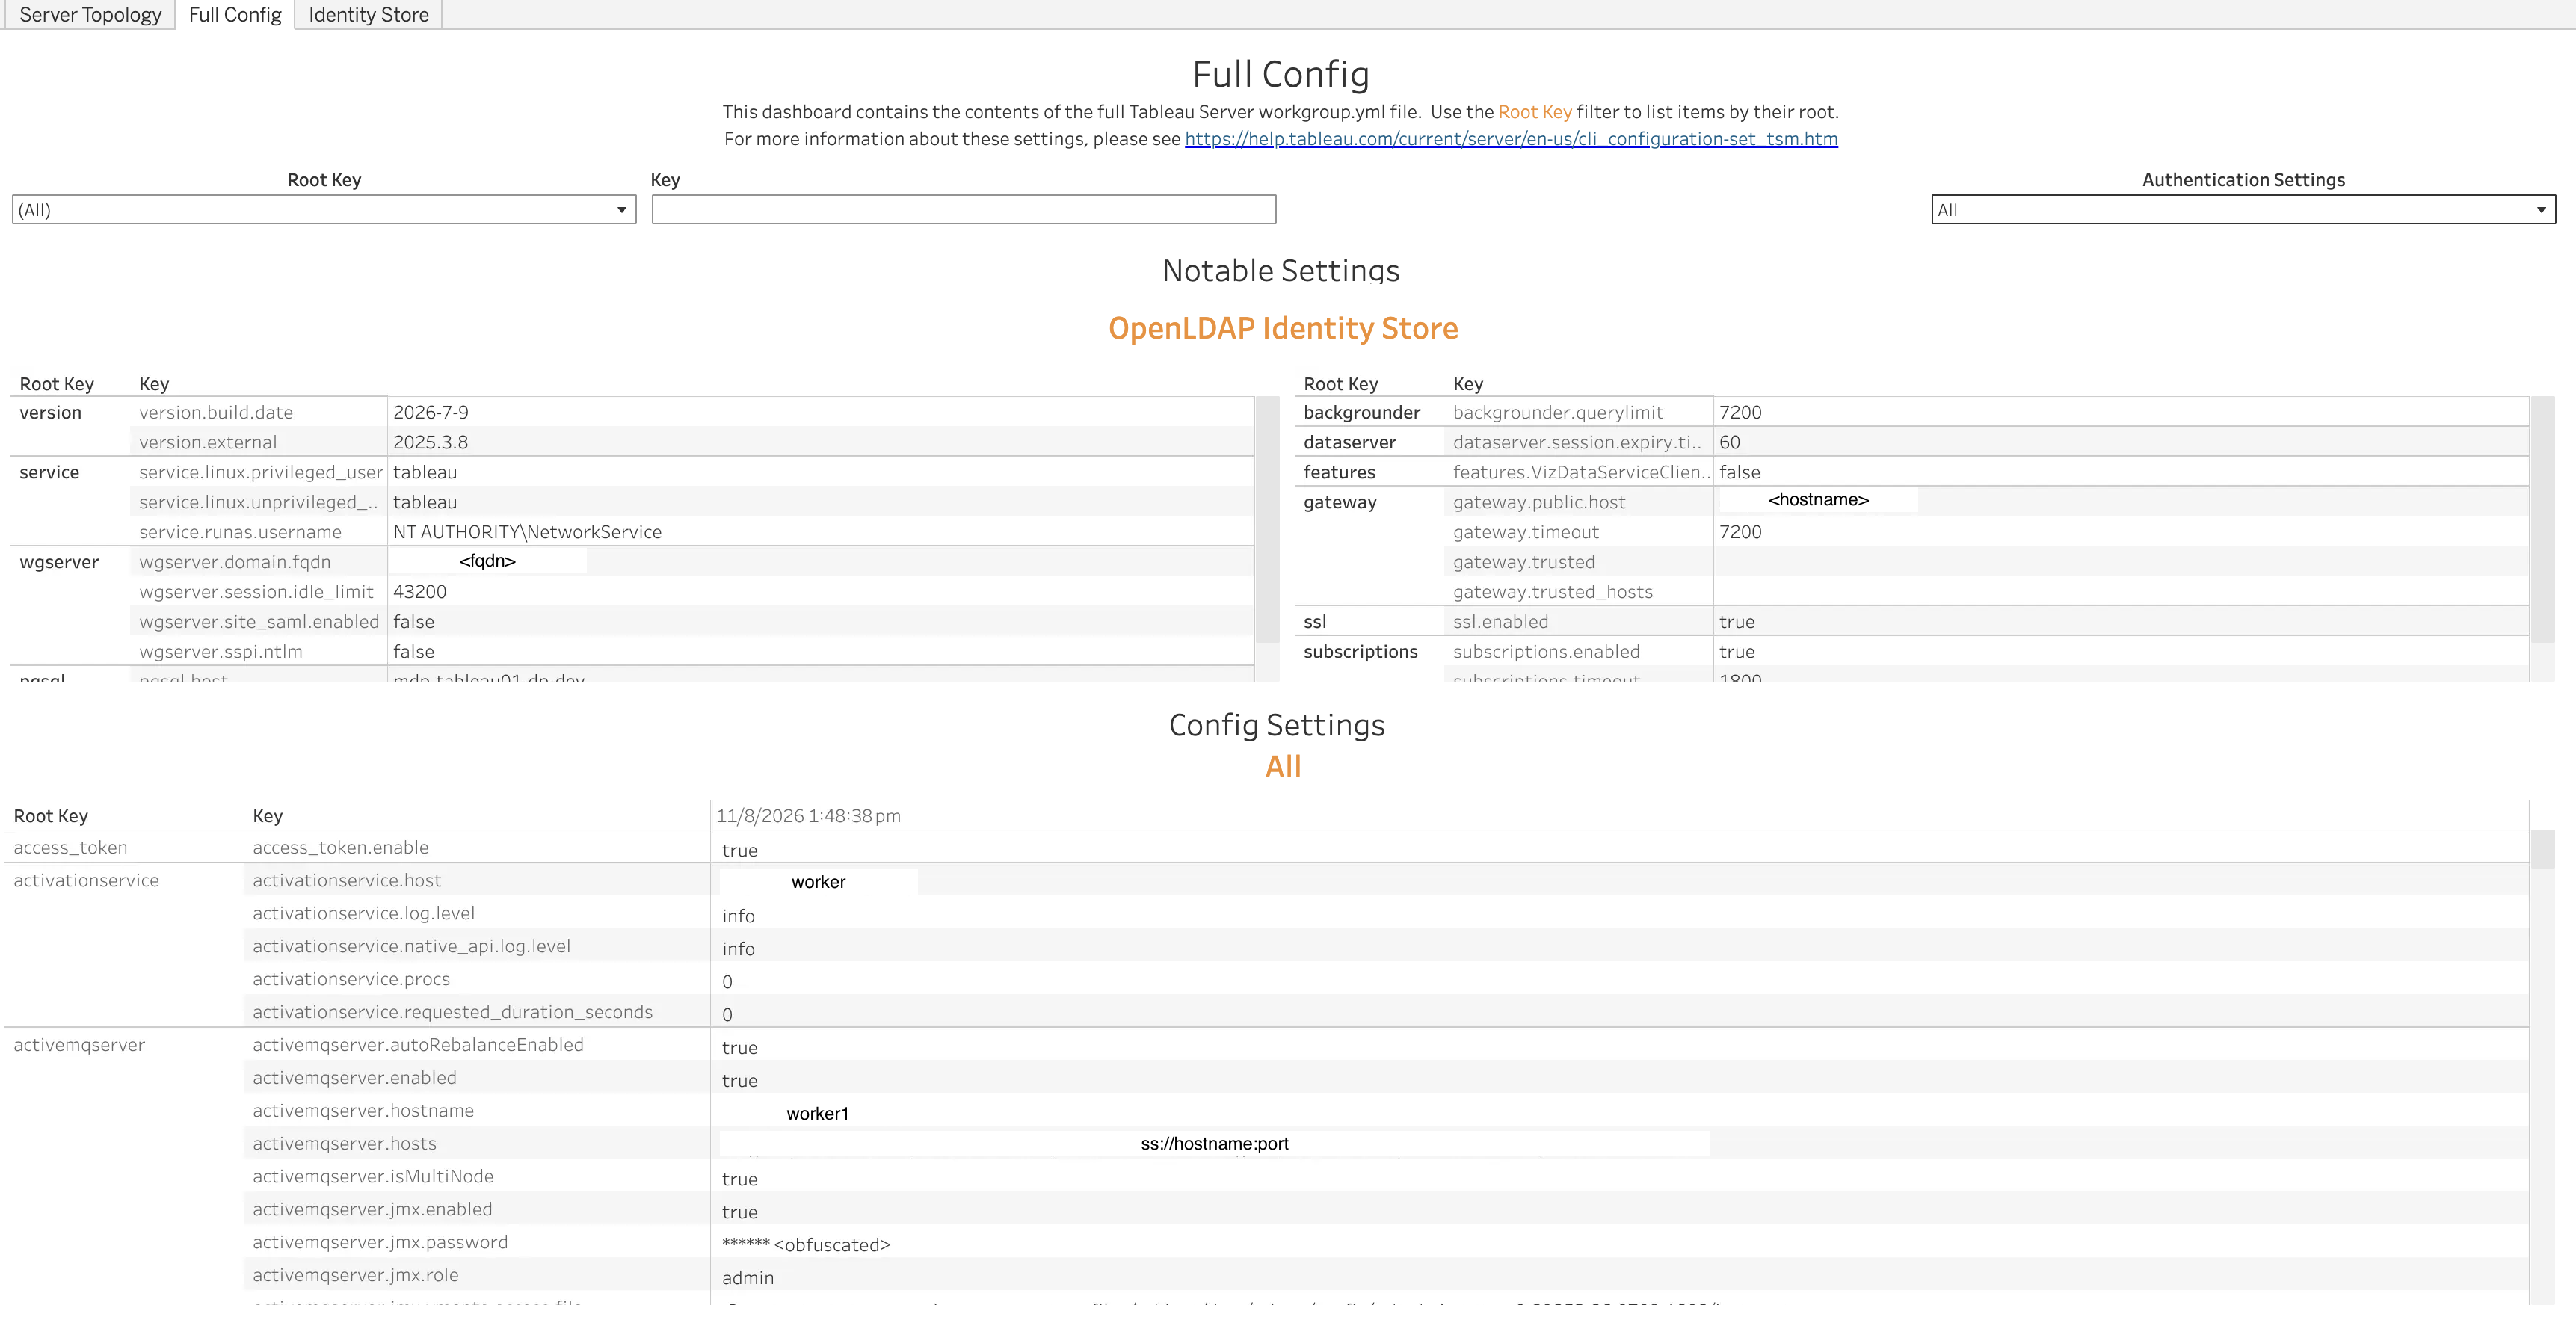
Task: Click the activemqserver.enabled key
Action: click(355, 1078)
